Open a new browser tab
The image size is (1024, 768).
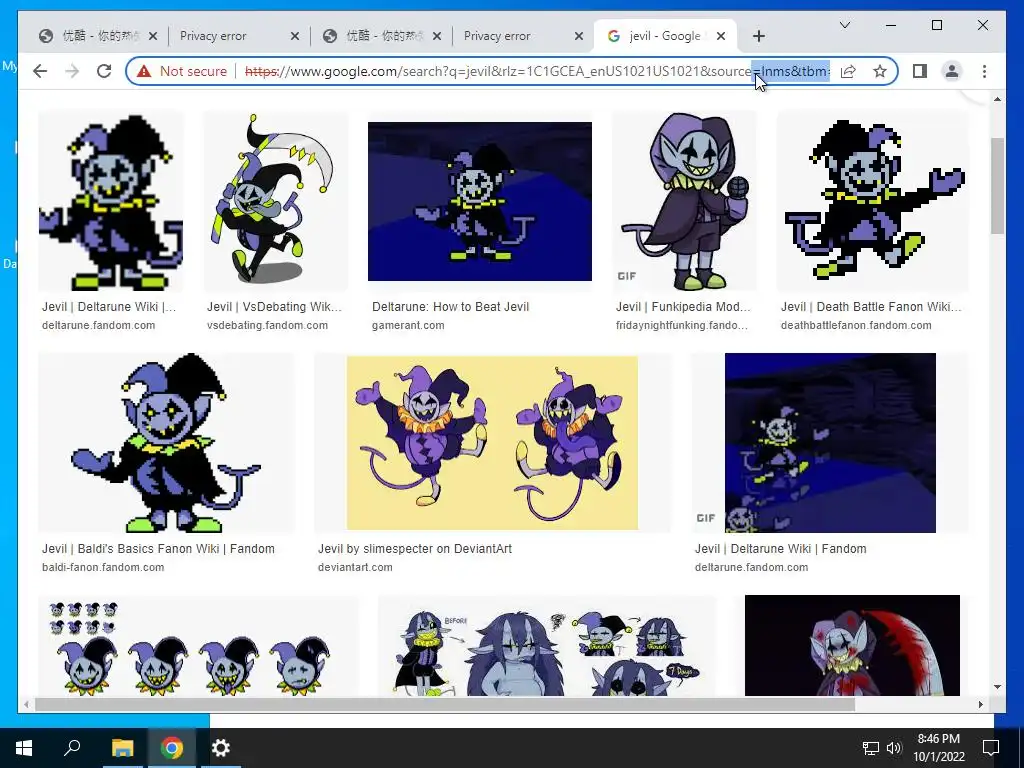point(758,36)
